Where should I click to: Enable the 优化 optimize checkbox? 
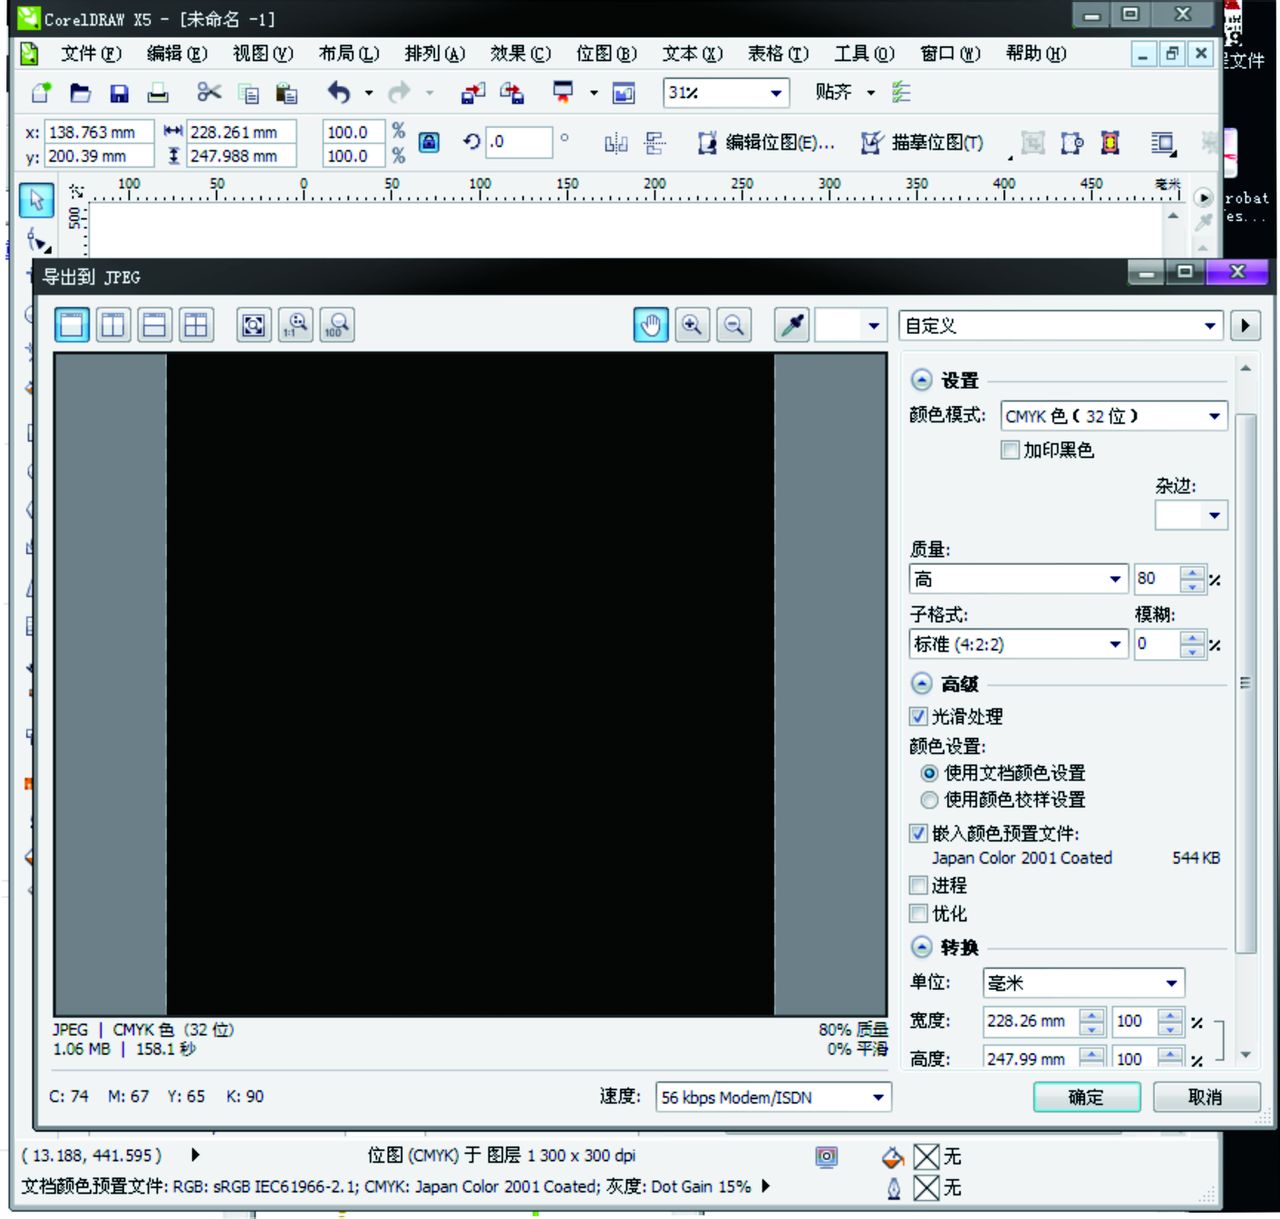coord(918,913)
